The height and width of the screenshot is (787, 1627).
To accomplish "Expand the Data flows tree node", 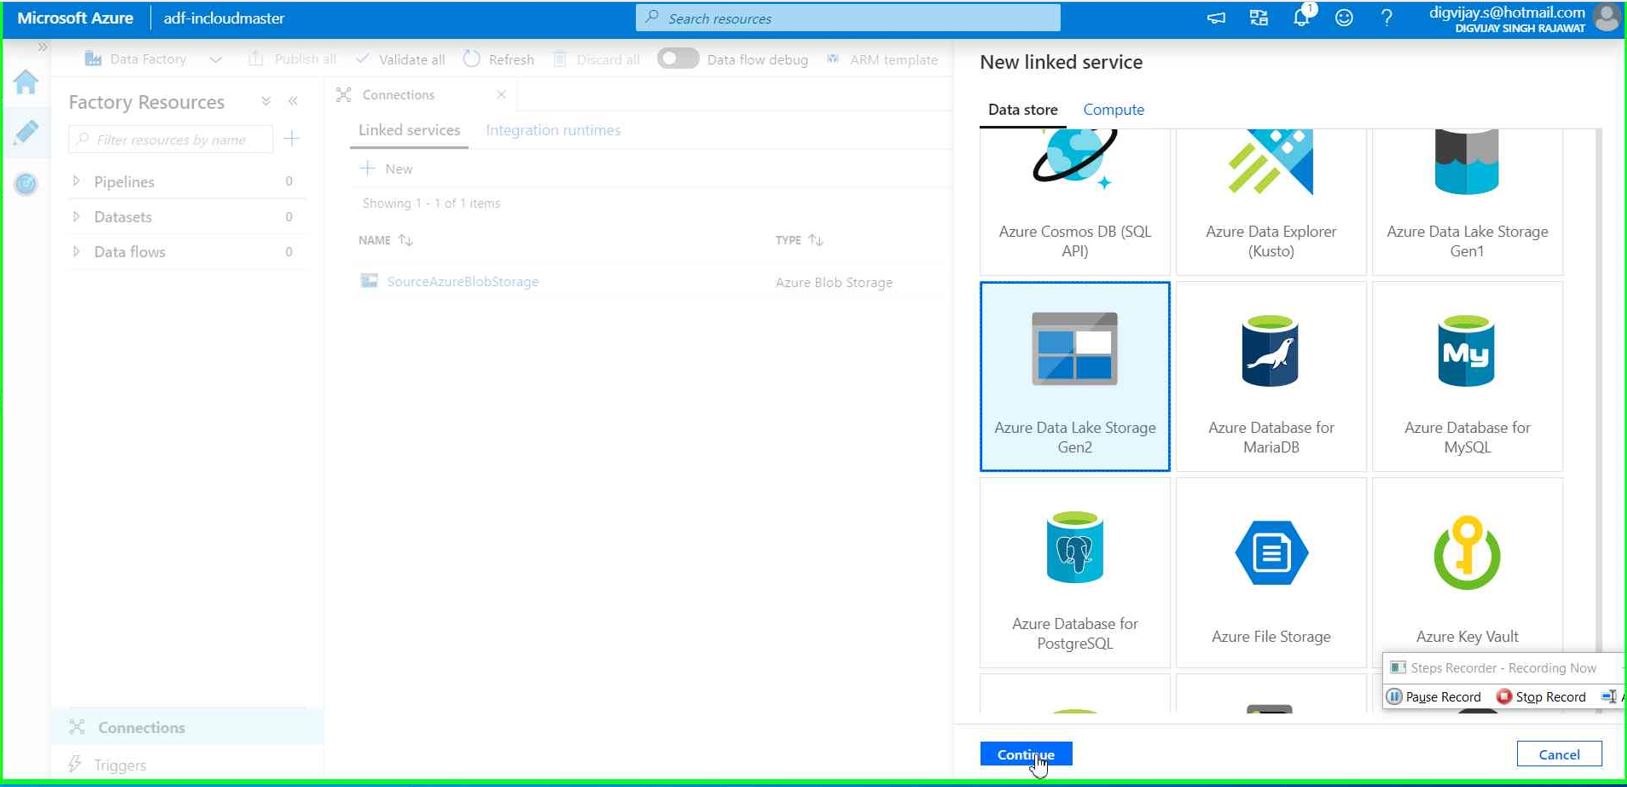I will click(76, 251).
